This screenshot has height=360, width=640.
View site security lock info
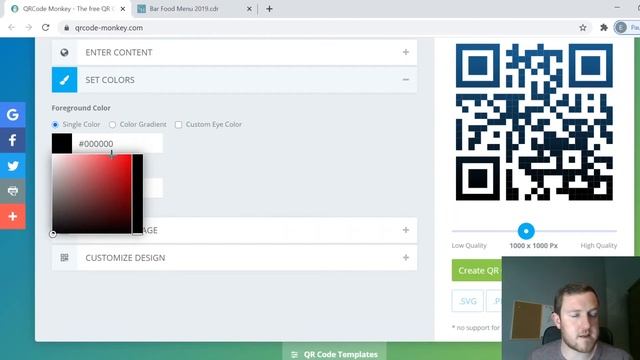tap(67, 28)
